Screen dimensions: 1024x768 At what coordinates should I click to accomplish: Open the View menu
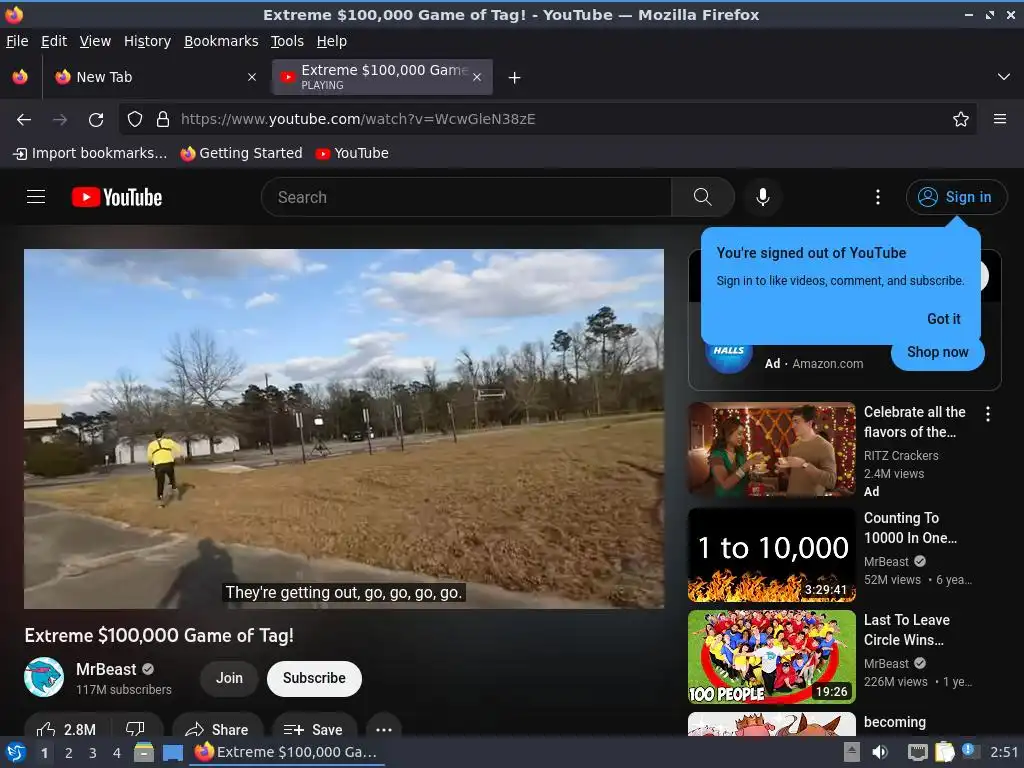[x=95, y=41]
